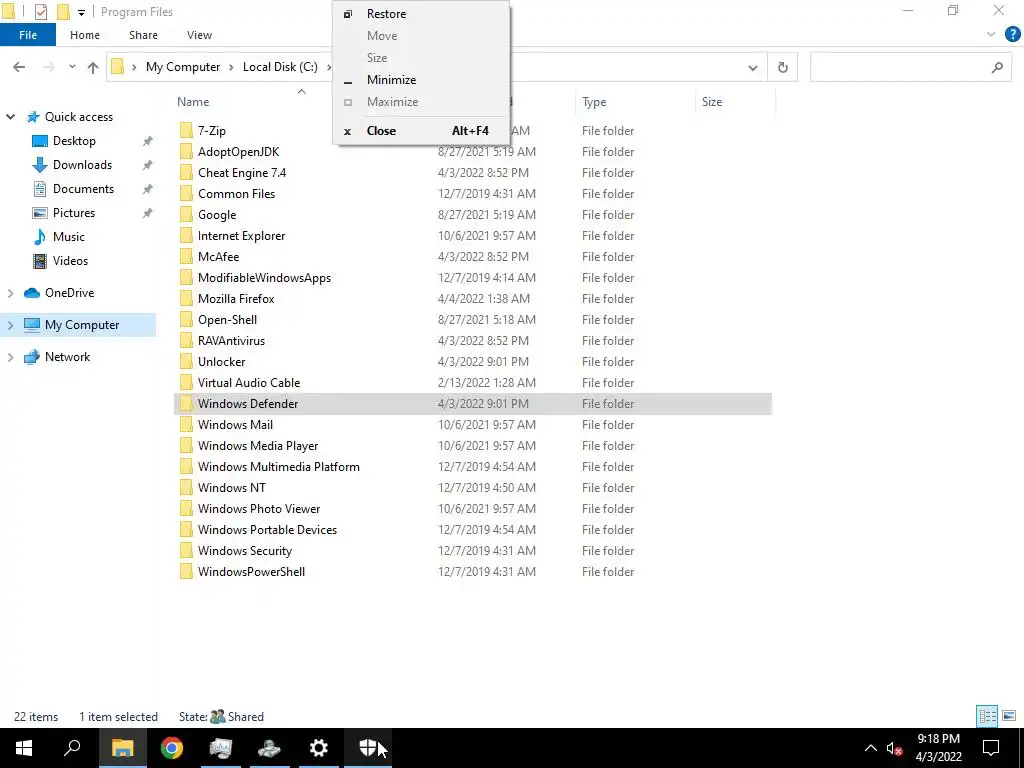
Task: Go back with the back arrow
Action: [x=19, y=67]
